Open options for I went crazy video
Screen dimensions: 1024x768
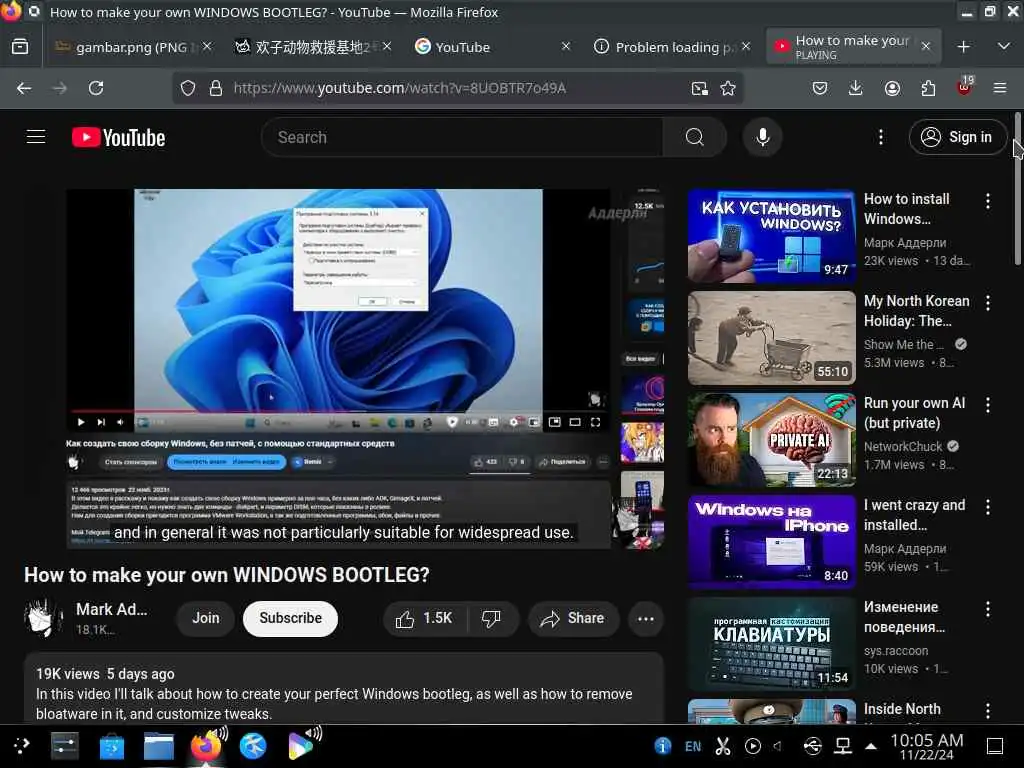coord(988,507)
